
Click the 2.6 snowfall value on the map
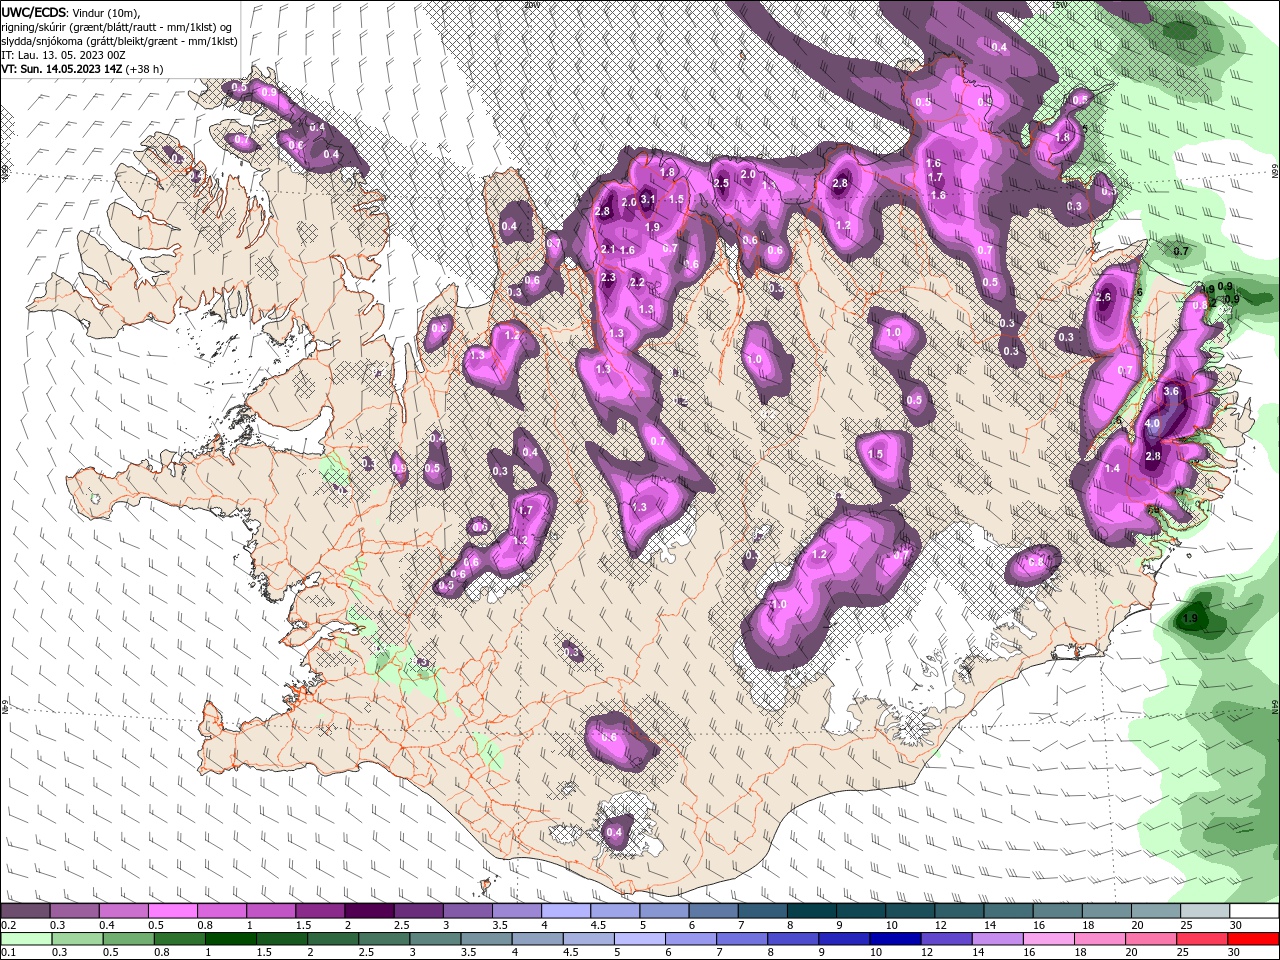tap(1104, 297)
